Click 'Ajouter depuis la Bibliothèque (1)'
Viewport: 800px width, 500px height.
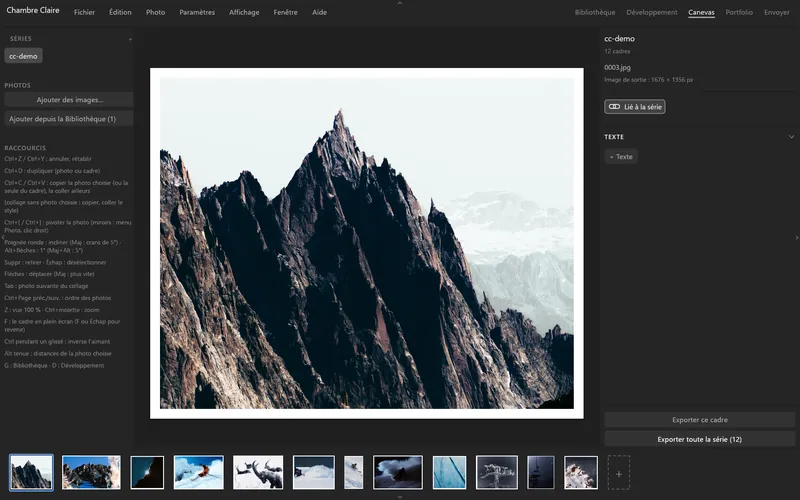point(69,119)
